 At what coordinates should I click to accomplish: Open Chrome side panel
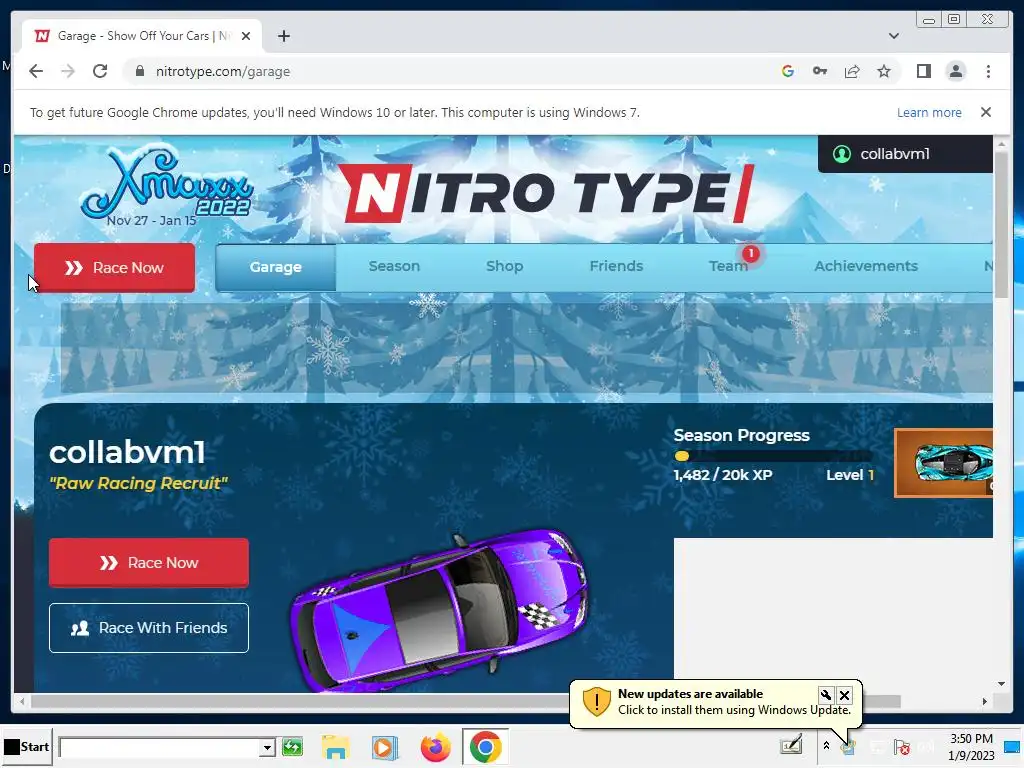(x=923, y=71)
